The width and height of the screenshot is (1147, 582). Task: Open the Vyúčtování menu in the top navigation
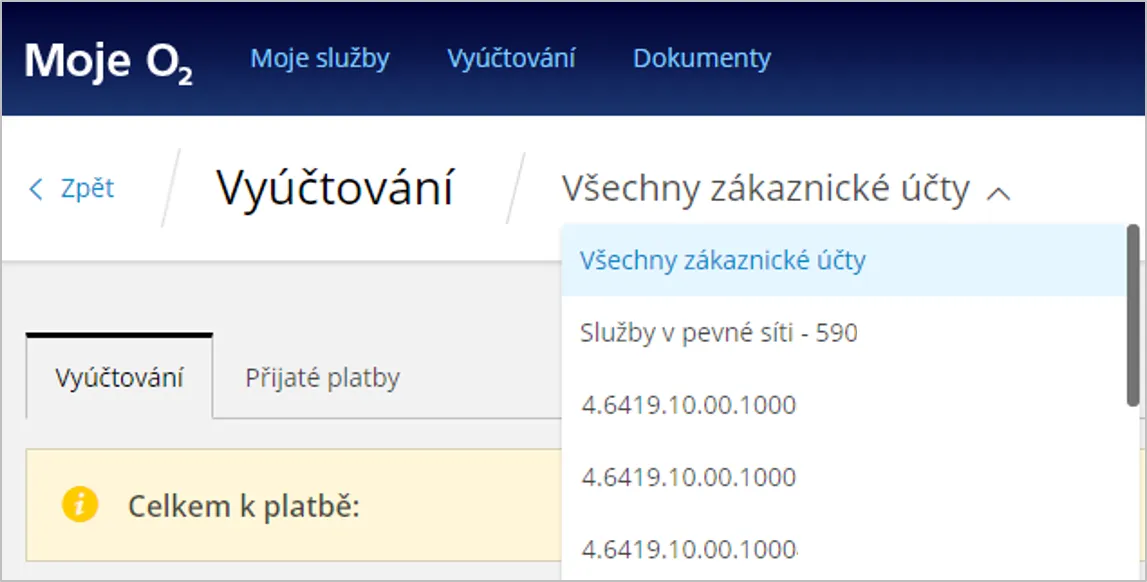click(512, 58)
